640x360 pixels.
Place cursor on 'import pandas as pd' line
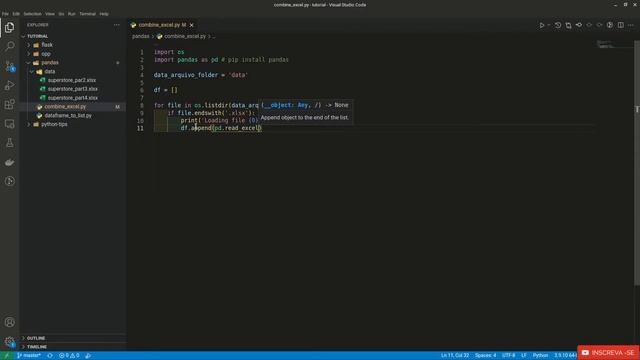[x=221, y=60]
